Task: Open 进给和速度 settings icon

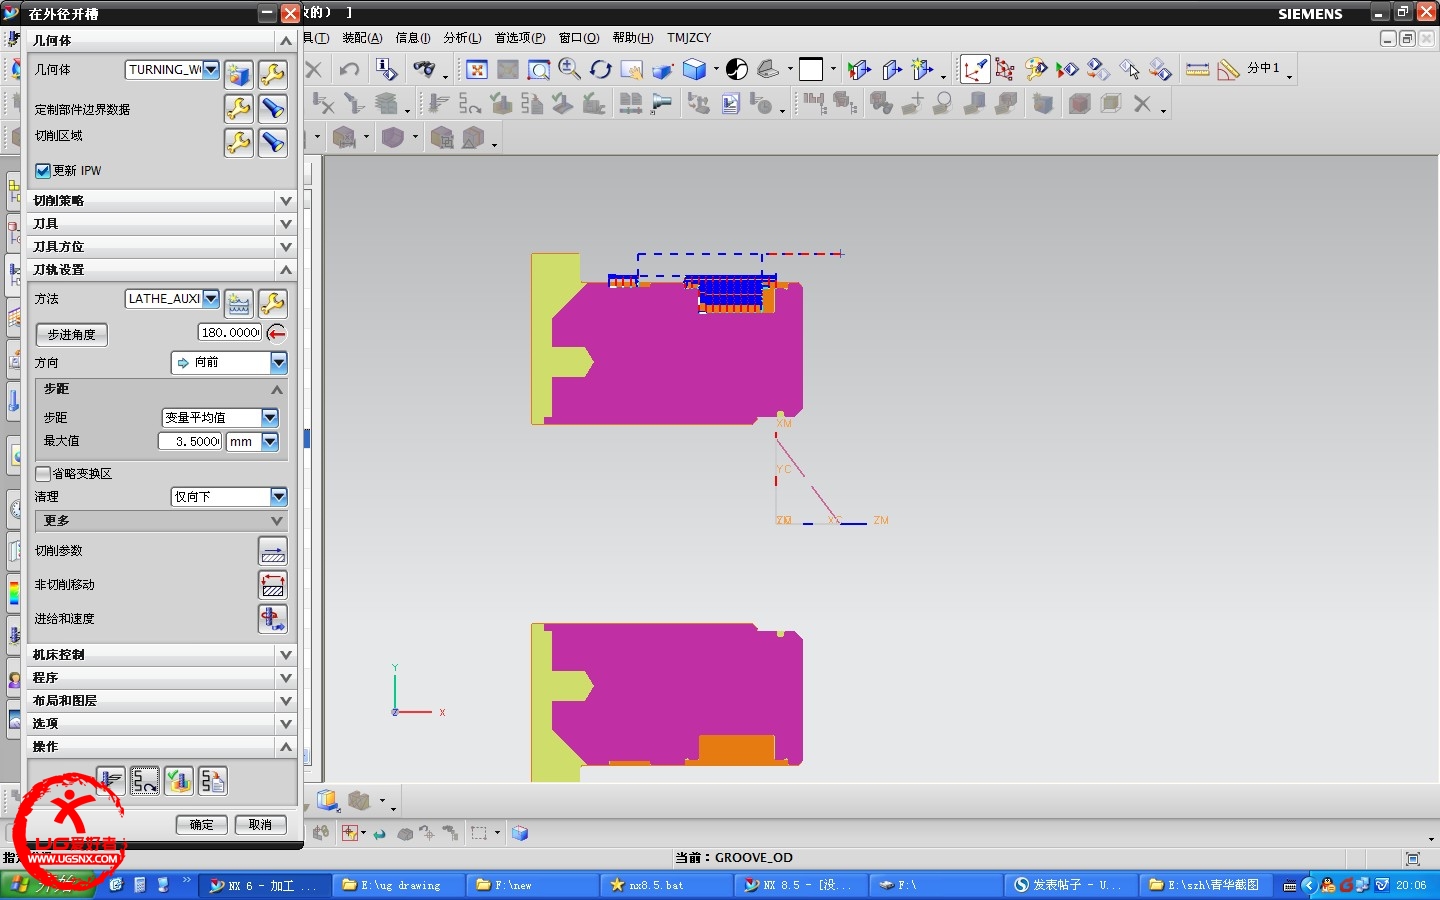Action: [272, 619]
